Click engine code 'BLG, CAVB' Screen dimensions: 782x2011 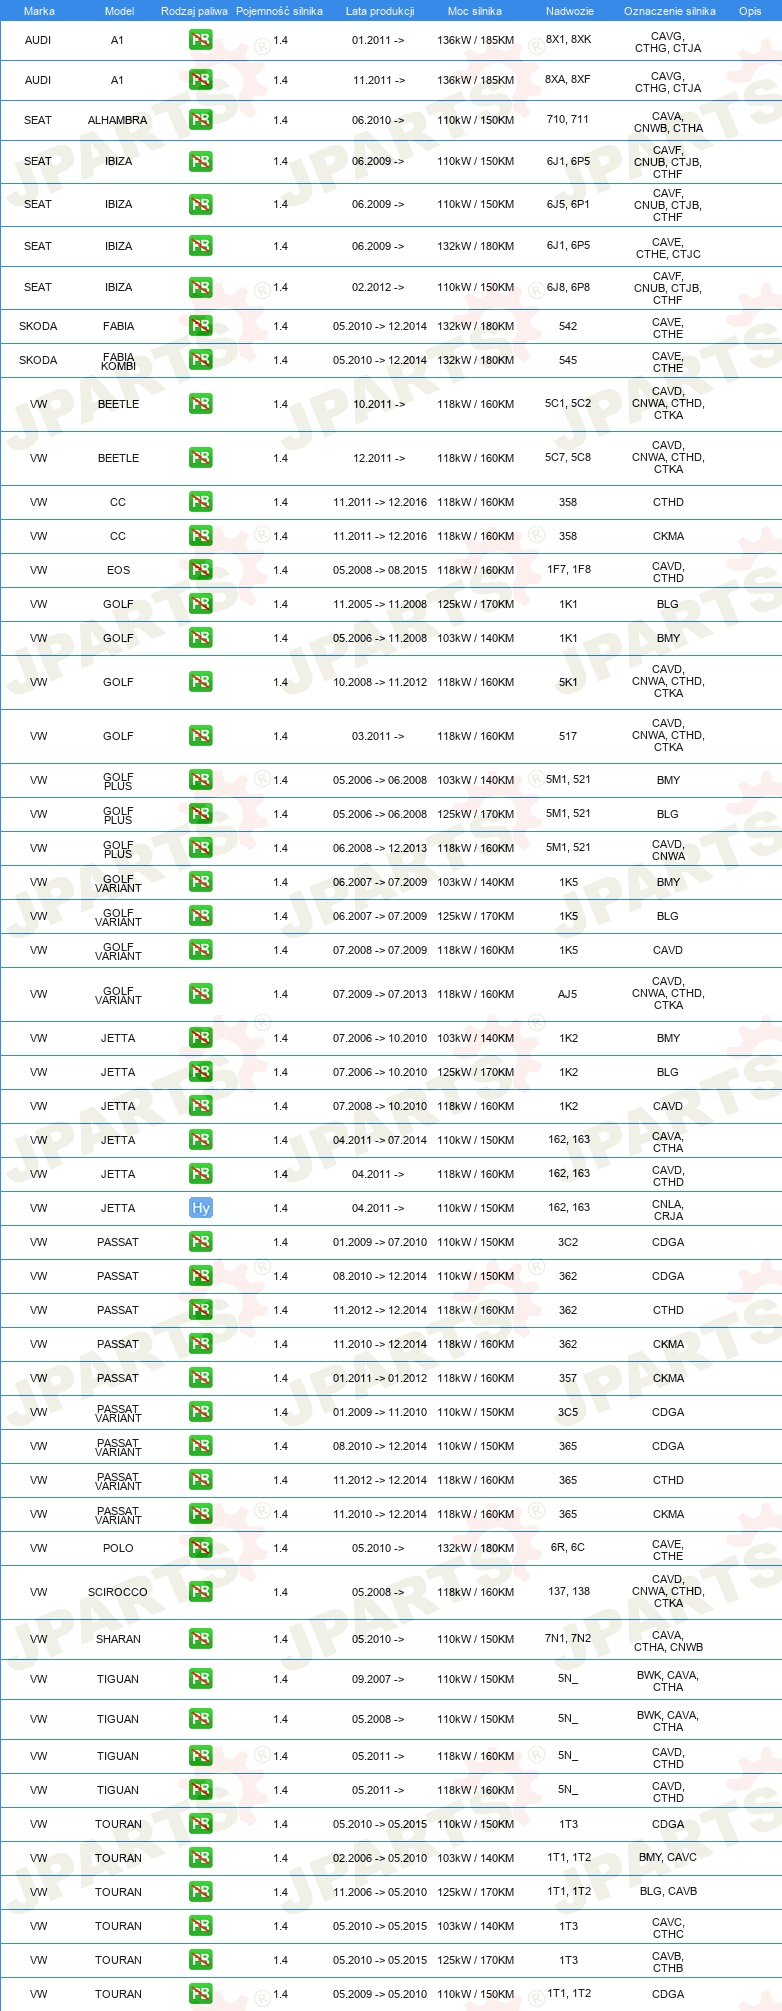[x=668, y=1891]
